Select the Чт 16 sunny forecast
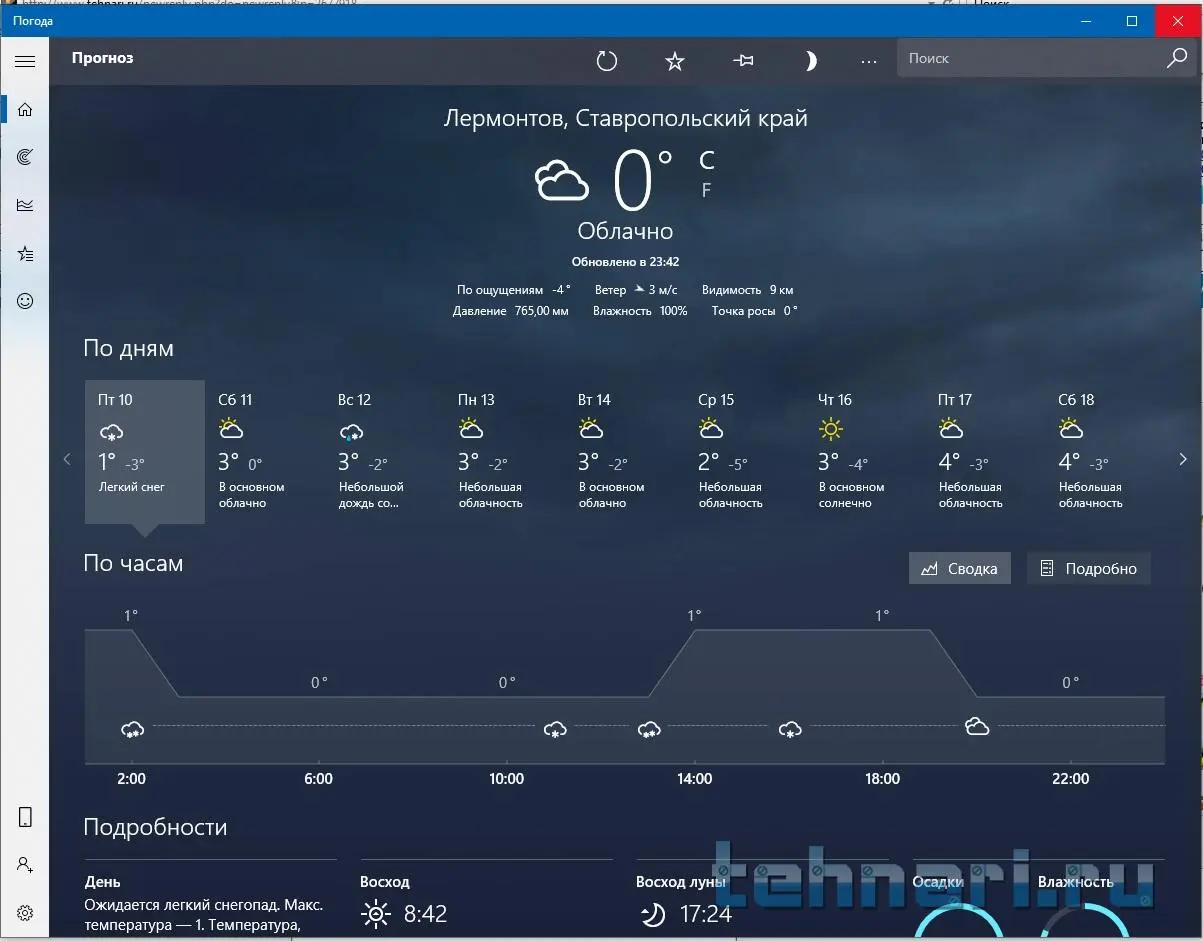The height and width of the screenshot is (941, 1203). 865,452
